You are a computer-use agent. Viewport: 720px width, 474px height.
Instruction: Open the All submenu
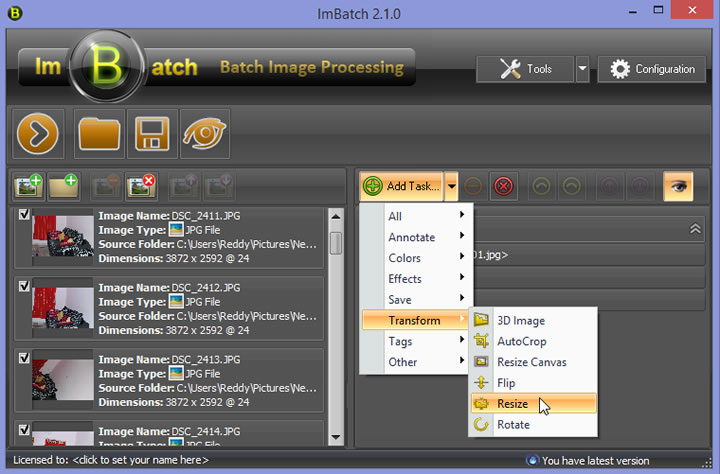[x=415, y=216]
